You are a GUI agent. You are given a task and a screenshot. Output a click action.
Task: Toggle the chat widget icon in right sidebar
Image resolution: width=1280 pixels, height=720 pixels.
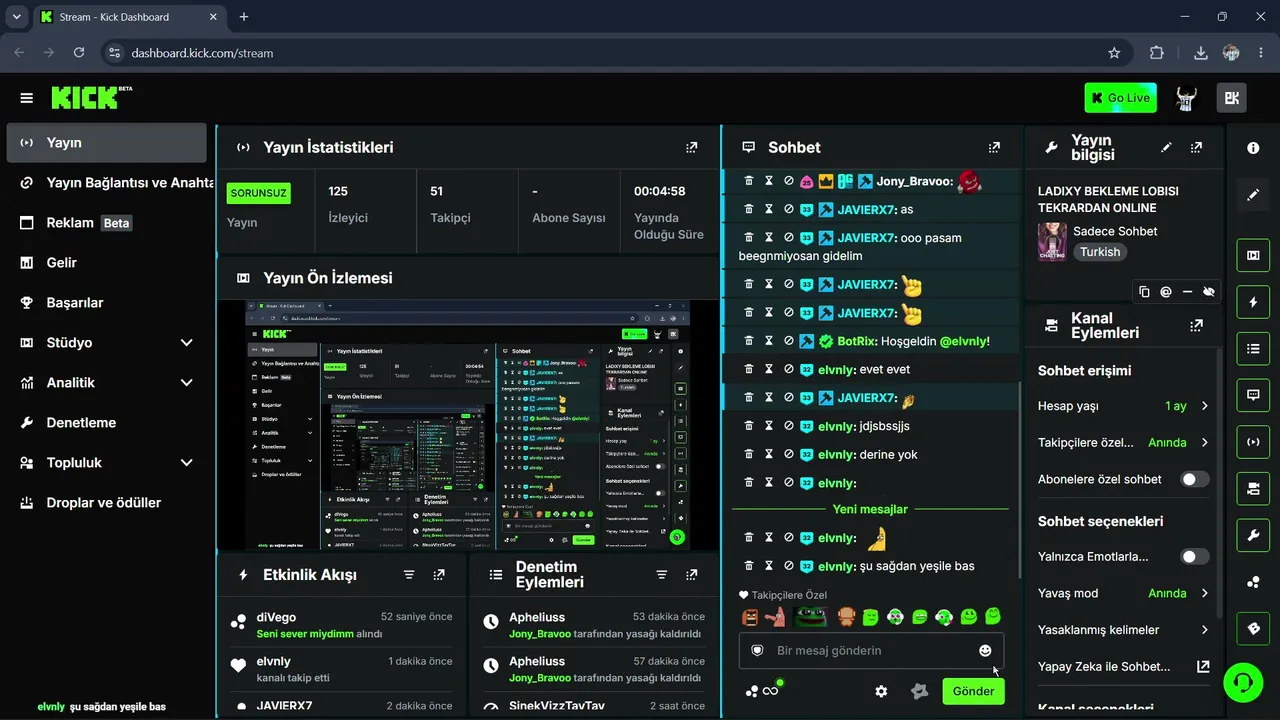click(x=1253, y=395)
